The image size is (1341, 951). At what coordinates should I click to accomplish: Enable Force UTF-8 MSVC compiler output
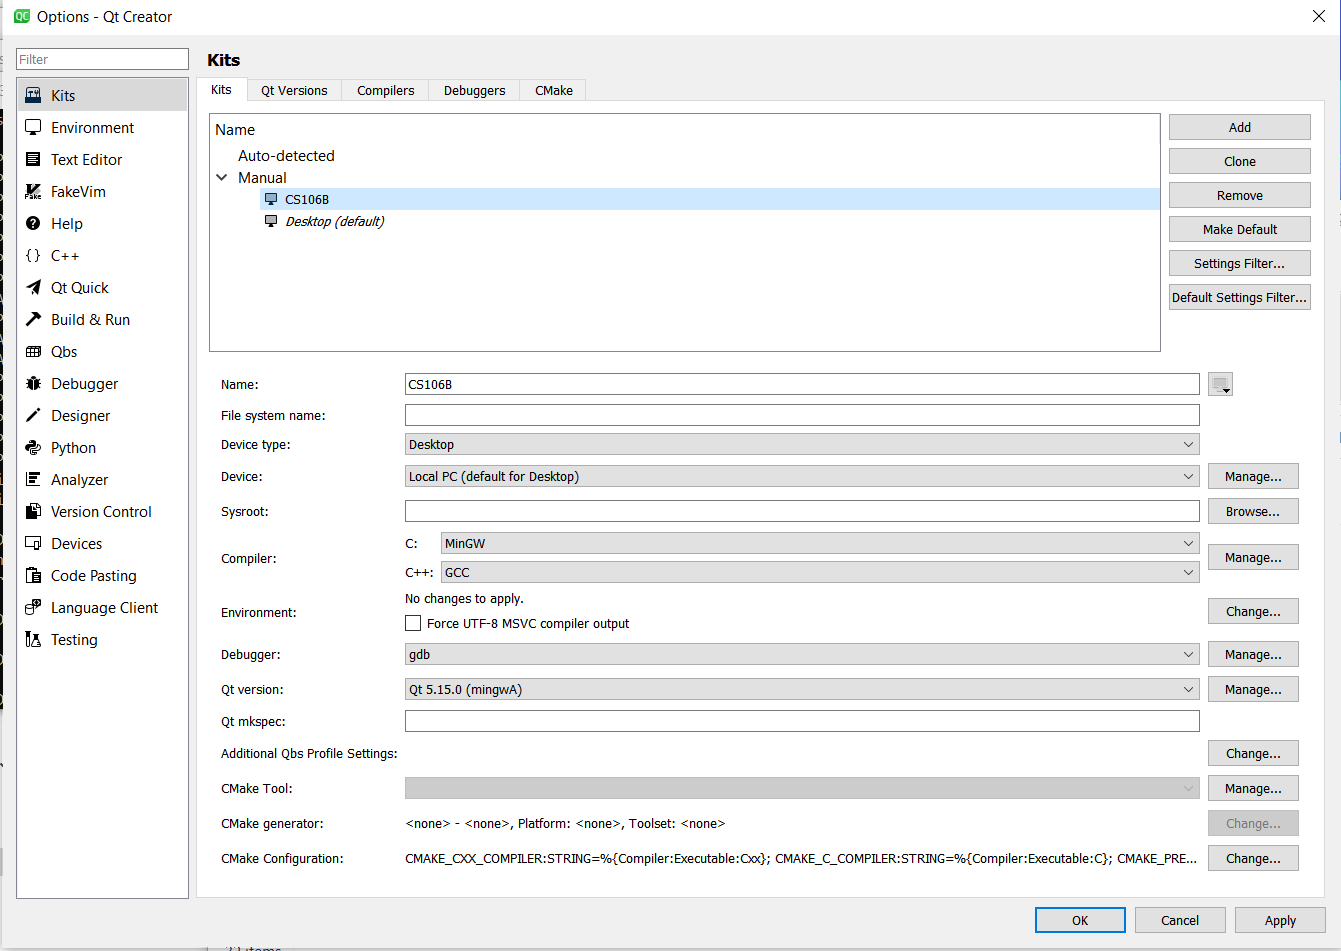[x=413, y=623]
